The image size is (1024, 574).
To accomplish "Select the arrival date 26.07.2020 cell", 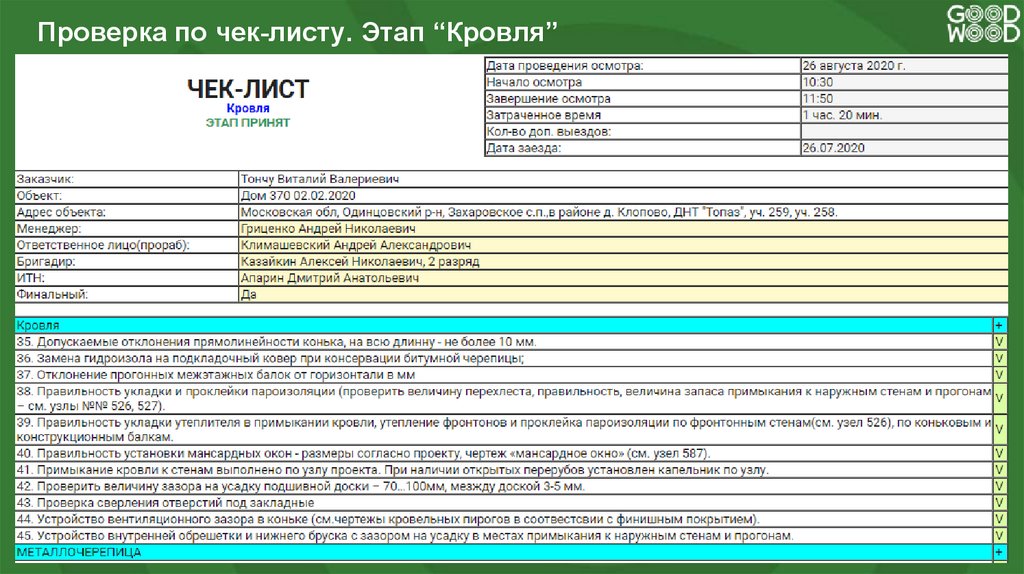I will [904, 148].
